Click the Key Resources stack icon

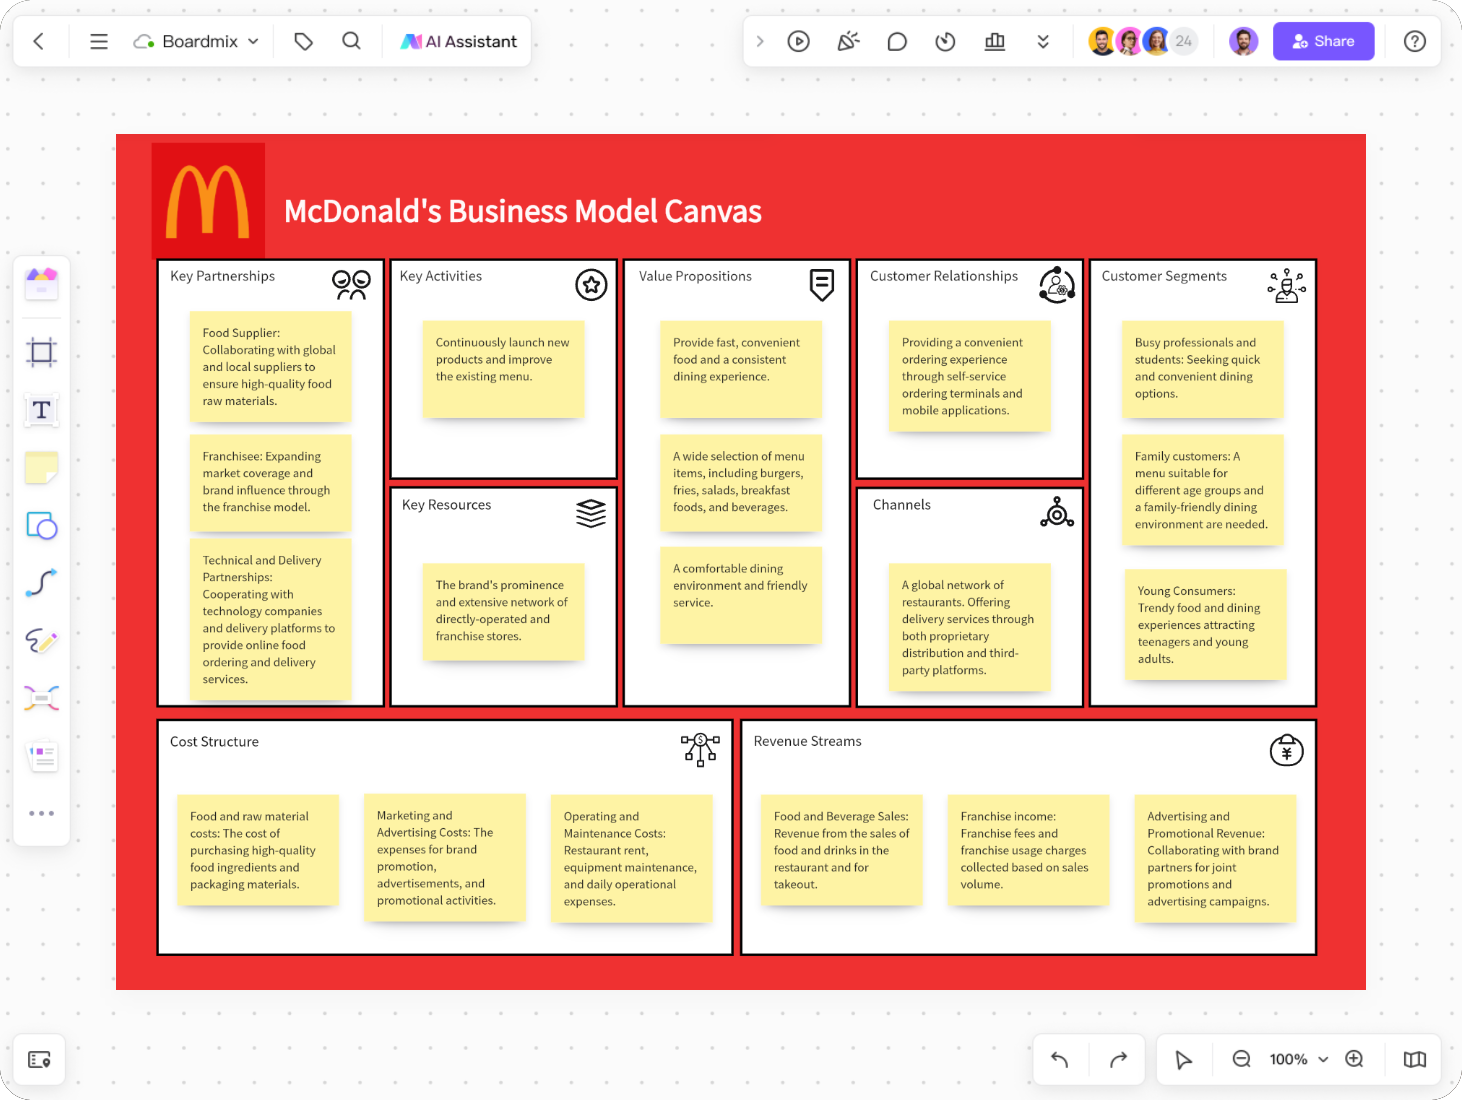click(x=591, y=513)
